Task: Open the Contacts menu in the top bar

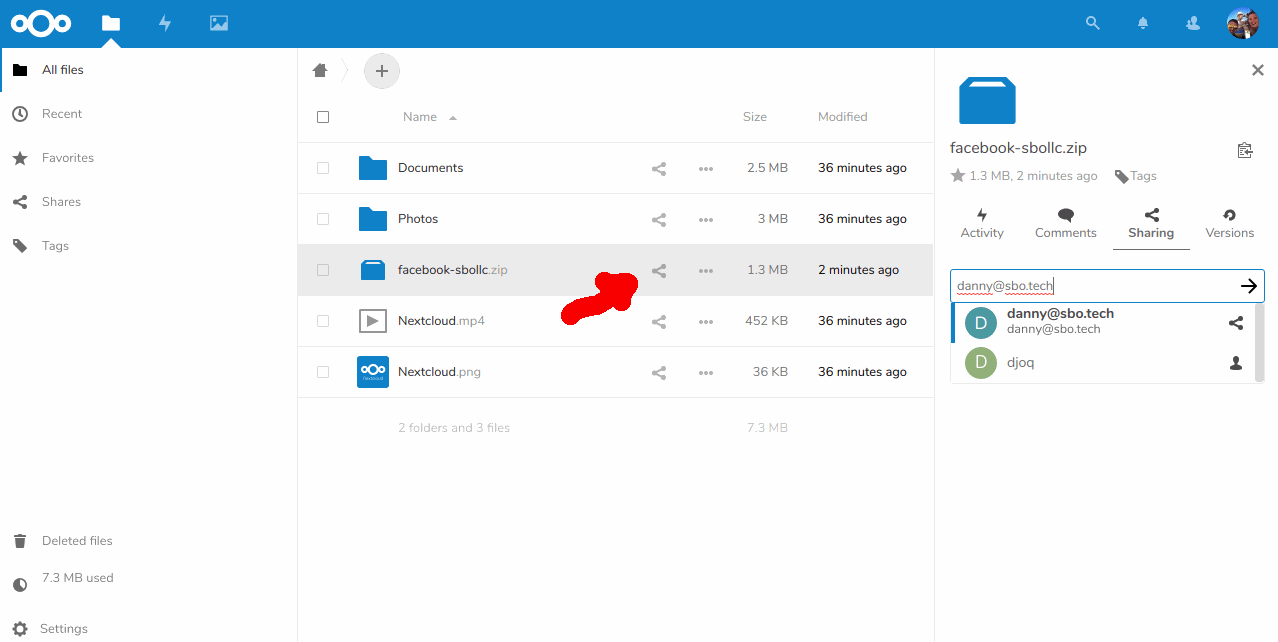Action: [1192, 23]
